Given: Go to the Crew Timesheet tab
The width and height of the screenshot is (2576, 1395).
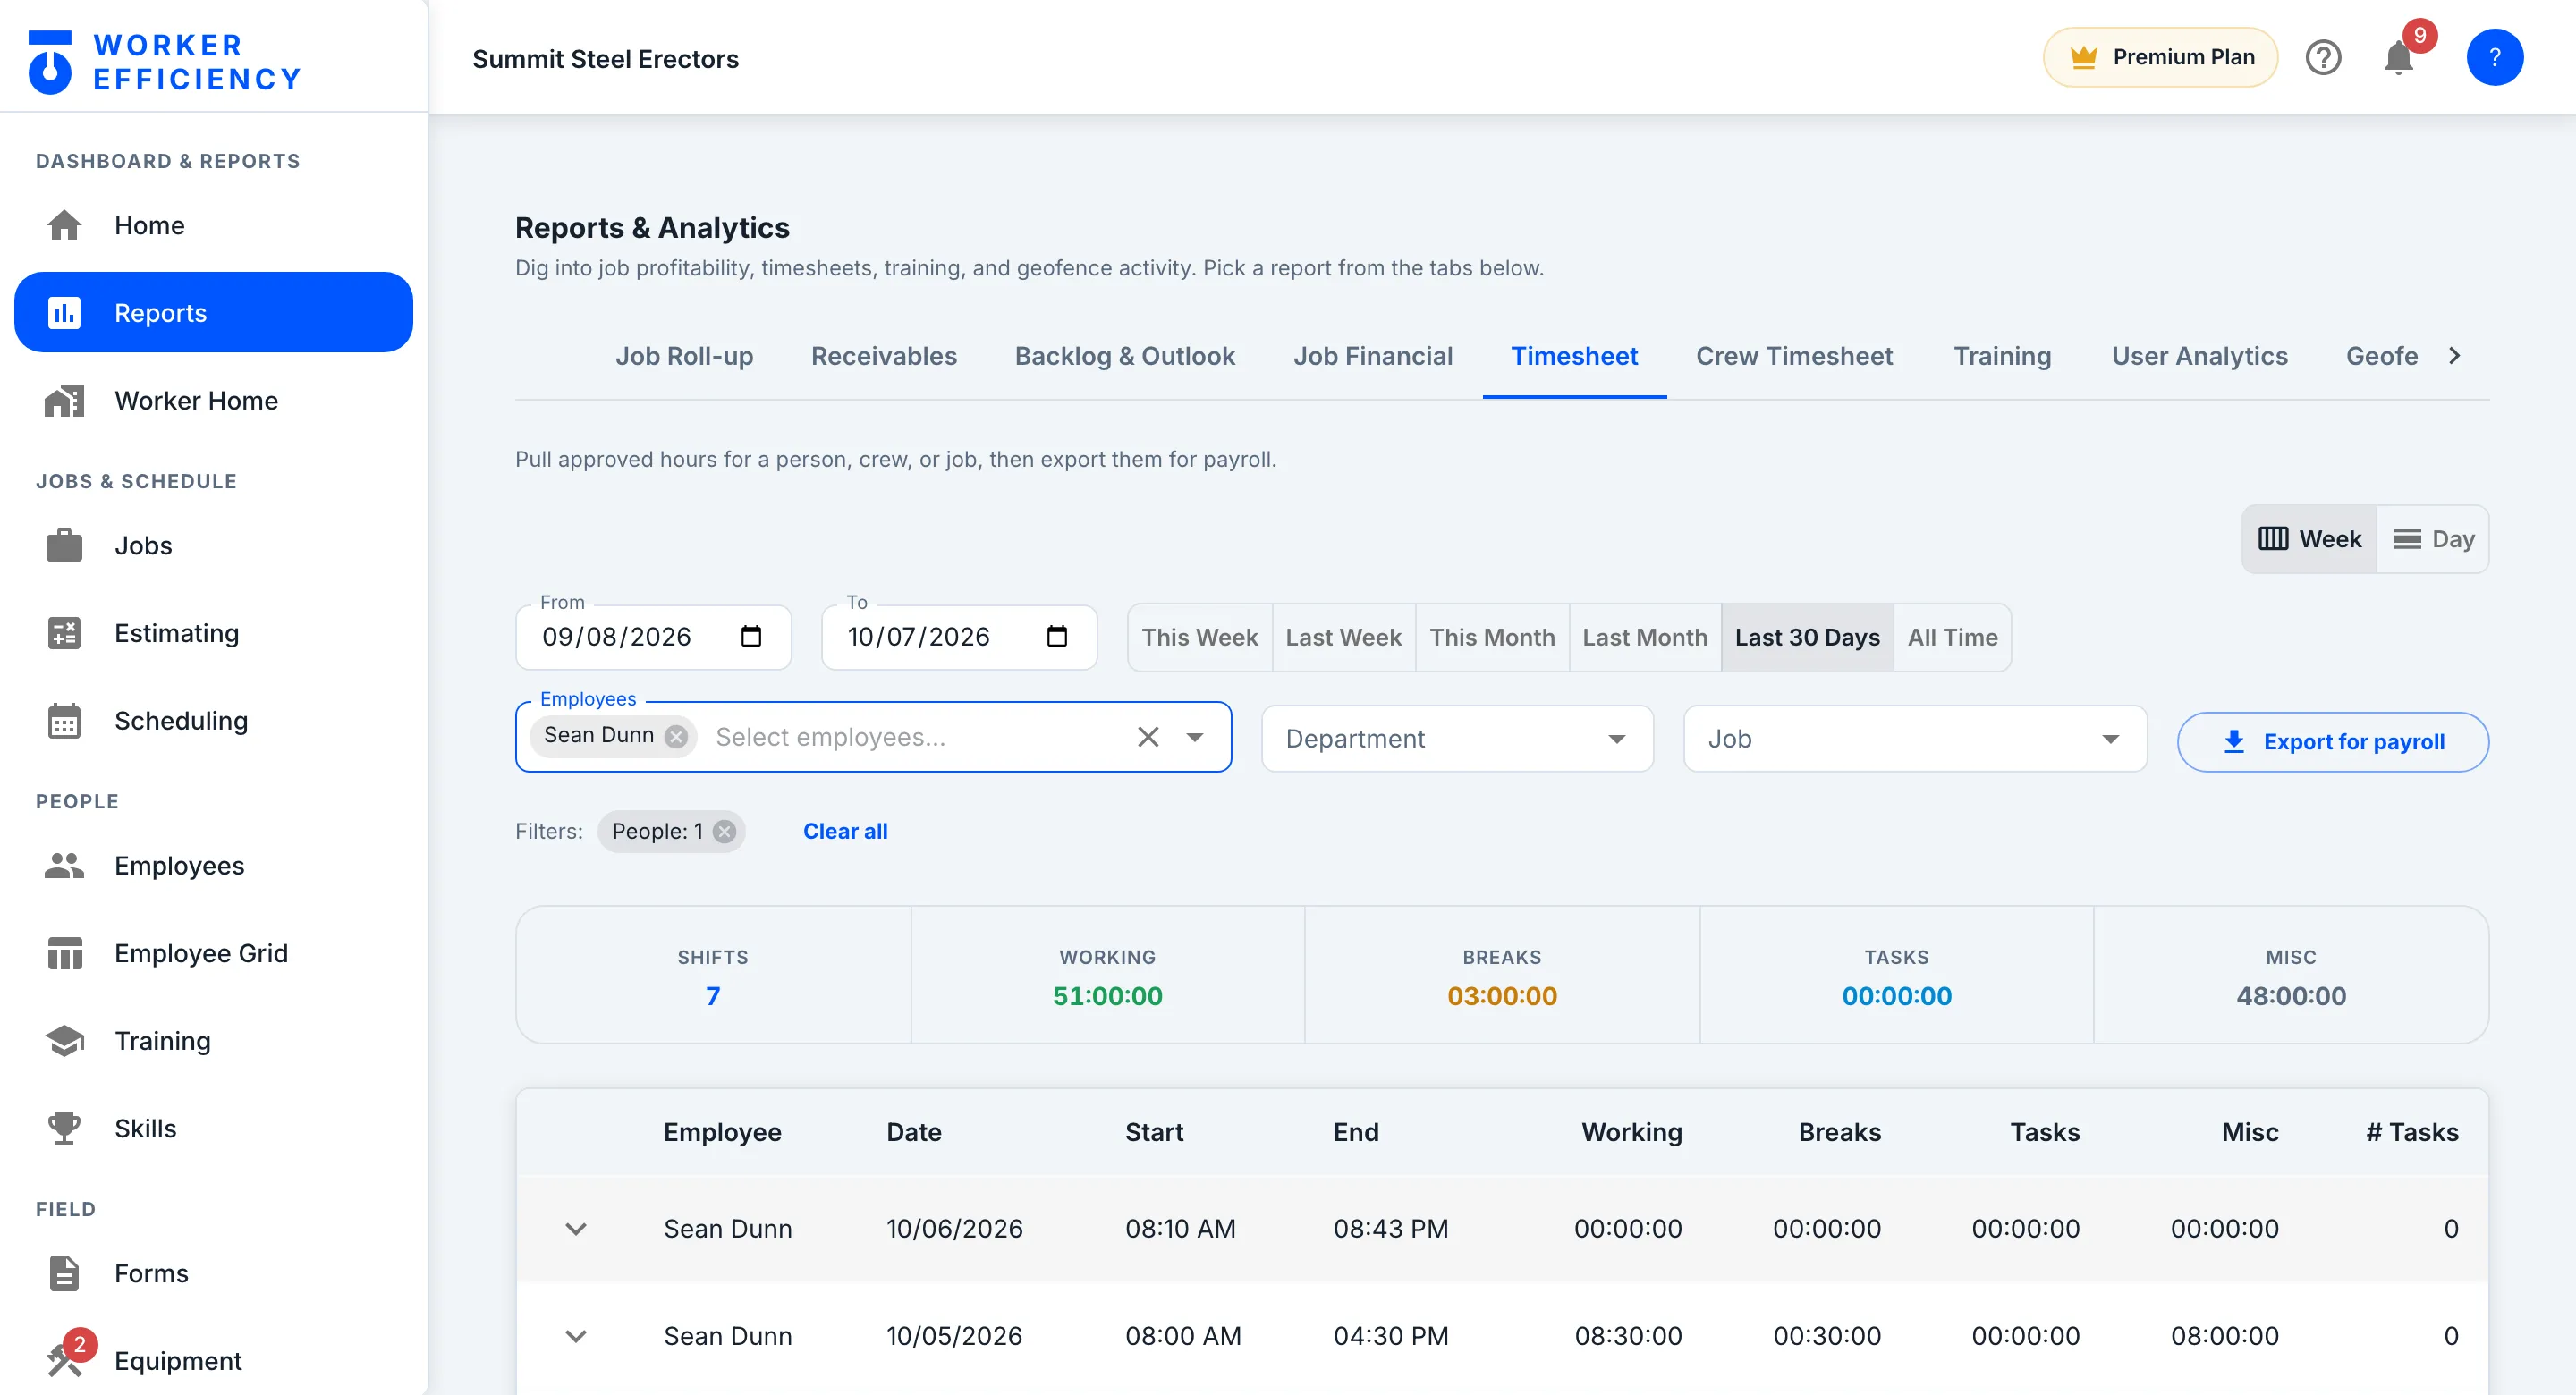Looking at the screenshot, I should (1794, 356).
